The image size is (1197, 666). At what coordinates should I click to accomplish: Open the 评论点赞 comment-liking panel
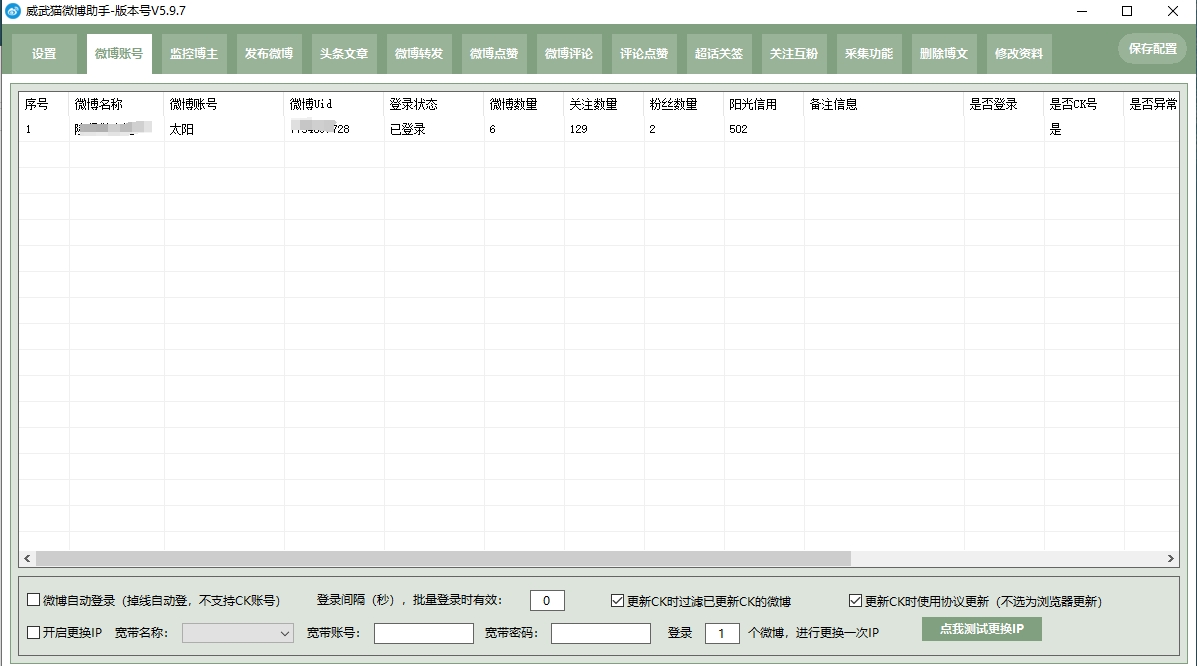click(x=643, y=54)
